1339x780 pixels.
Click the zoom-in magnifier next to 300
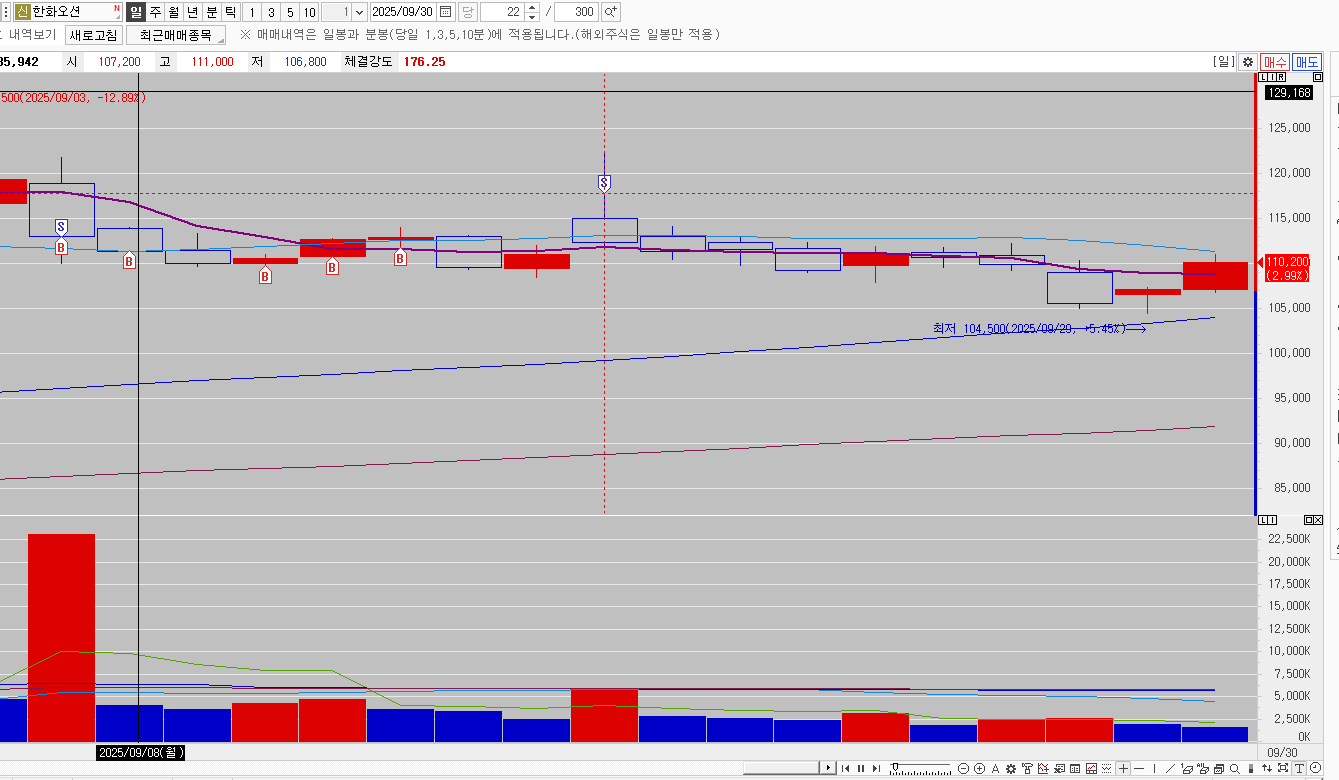[610, 12]
